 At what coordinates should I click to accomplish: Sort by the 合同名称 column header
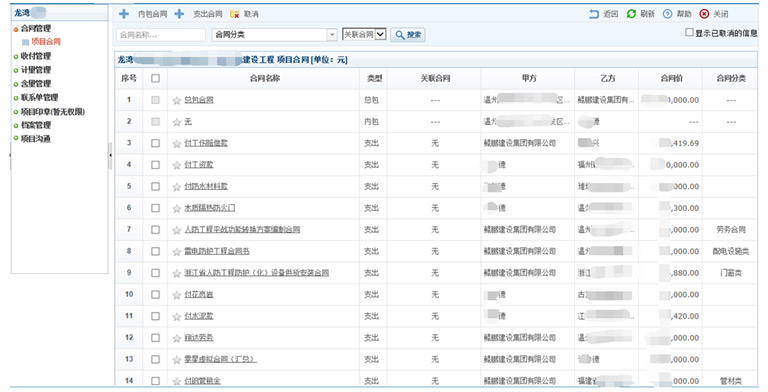tap(264, 78)
